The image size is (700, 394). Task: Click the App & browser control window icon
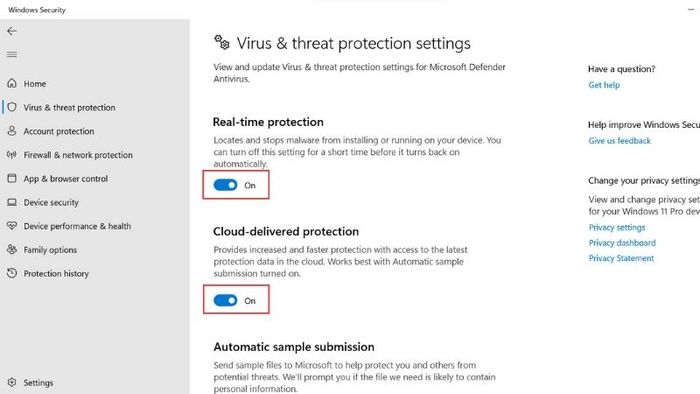pos(12,178)
